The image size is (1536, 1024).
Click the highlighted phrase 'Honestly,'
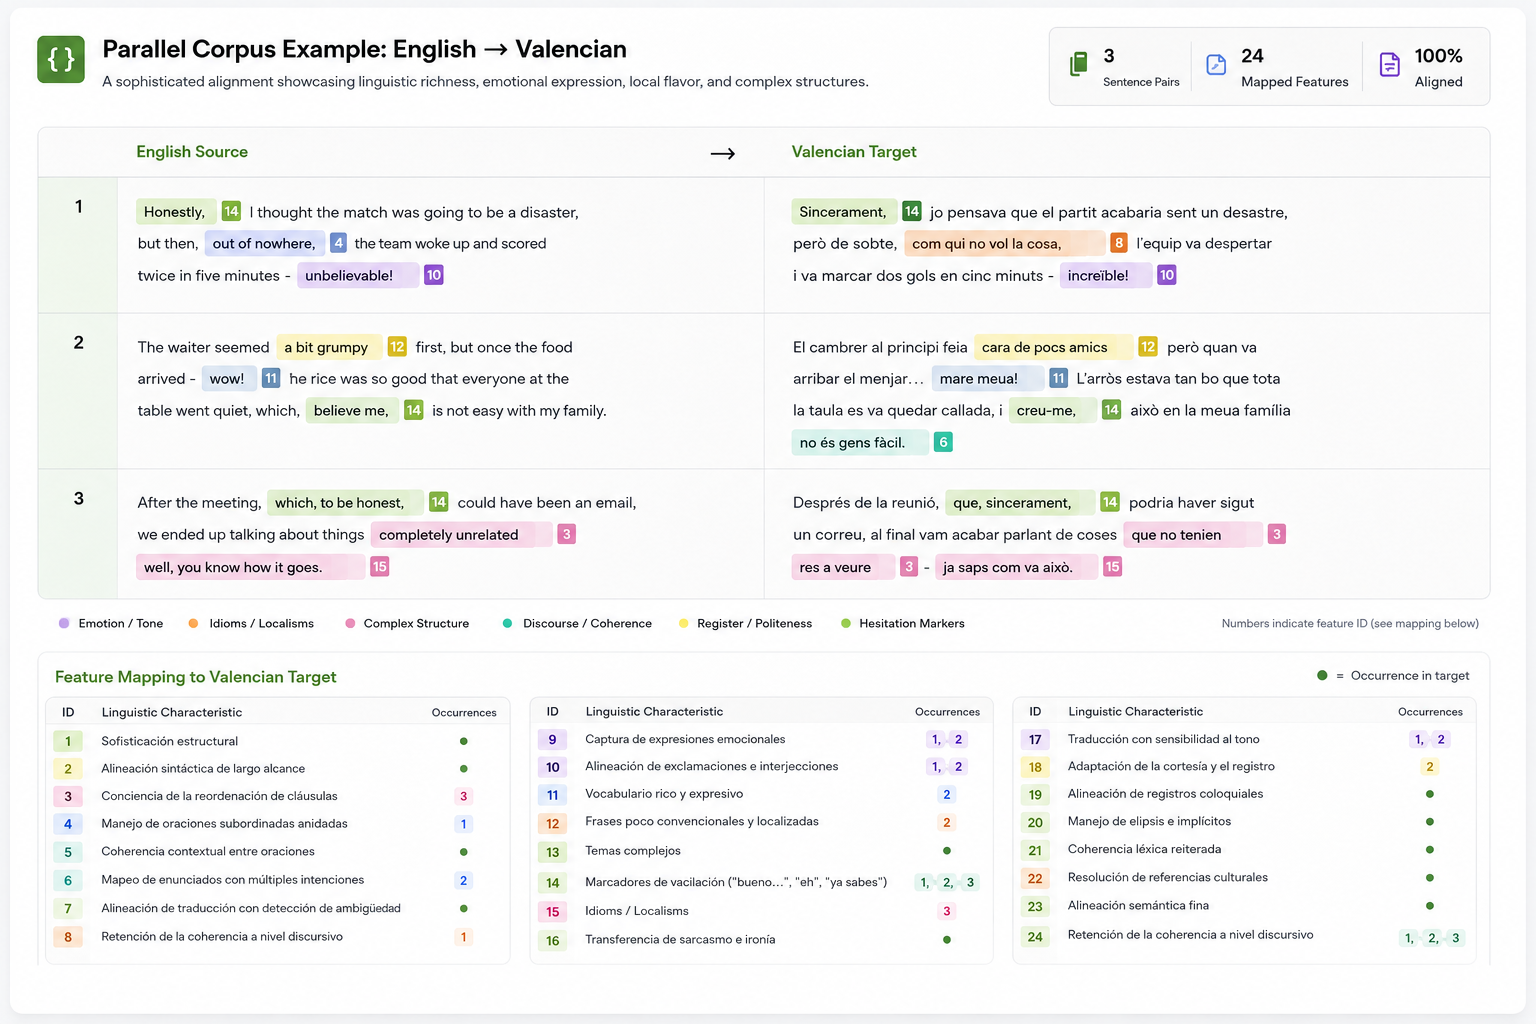175,212
